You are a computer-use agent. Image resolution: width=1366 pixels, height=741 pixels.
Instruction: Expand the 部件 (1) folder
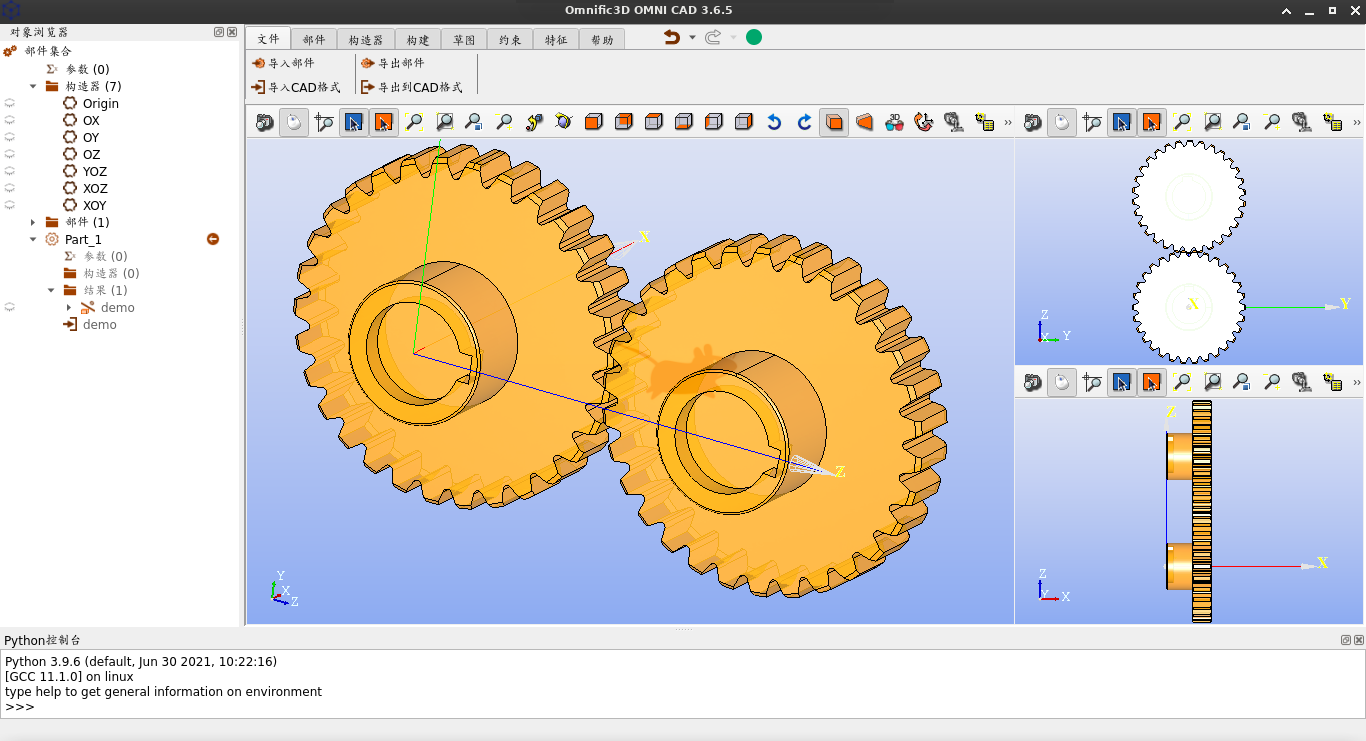33,222
